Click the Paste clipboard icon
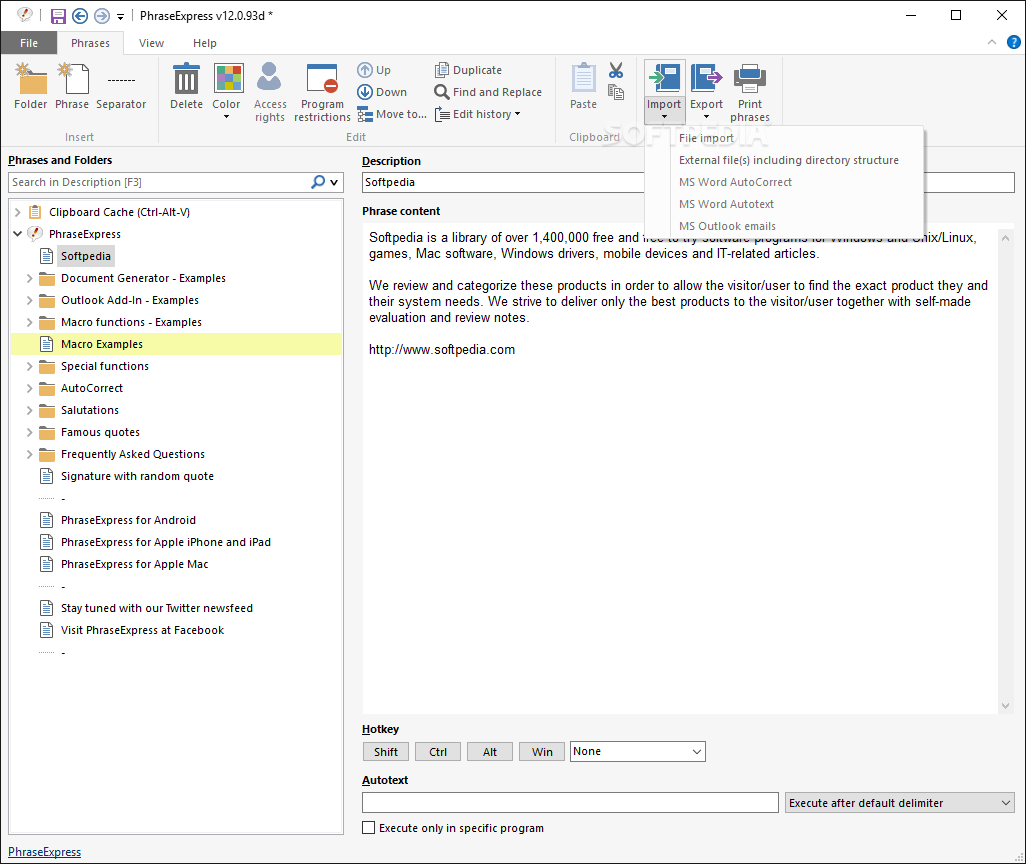Image resolution: width=1026 pixels, height=864 pixels. pyautogui.click(x=583, y=79)
